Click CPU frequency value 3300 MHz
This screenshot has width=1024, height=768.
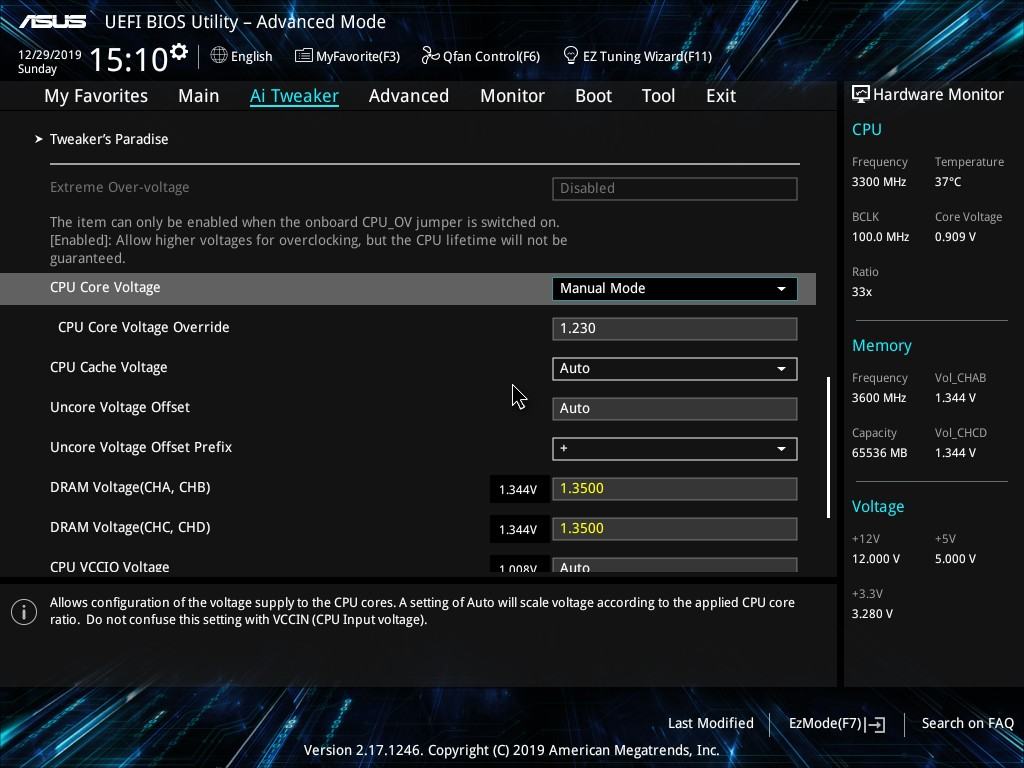click(879, 182)
